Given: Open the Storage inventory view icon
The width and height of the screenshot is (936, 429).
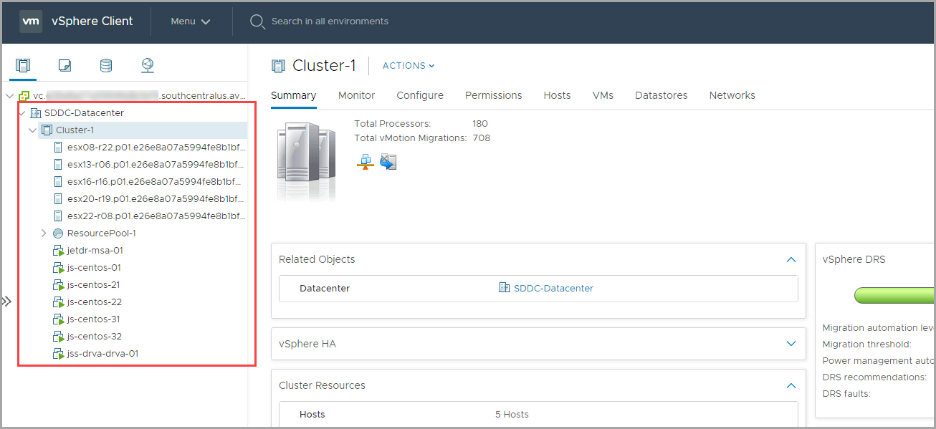Looking at the screenshot, I should 106,66.
